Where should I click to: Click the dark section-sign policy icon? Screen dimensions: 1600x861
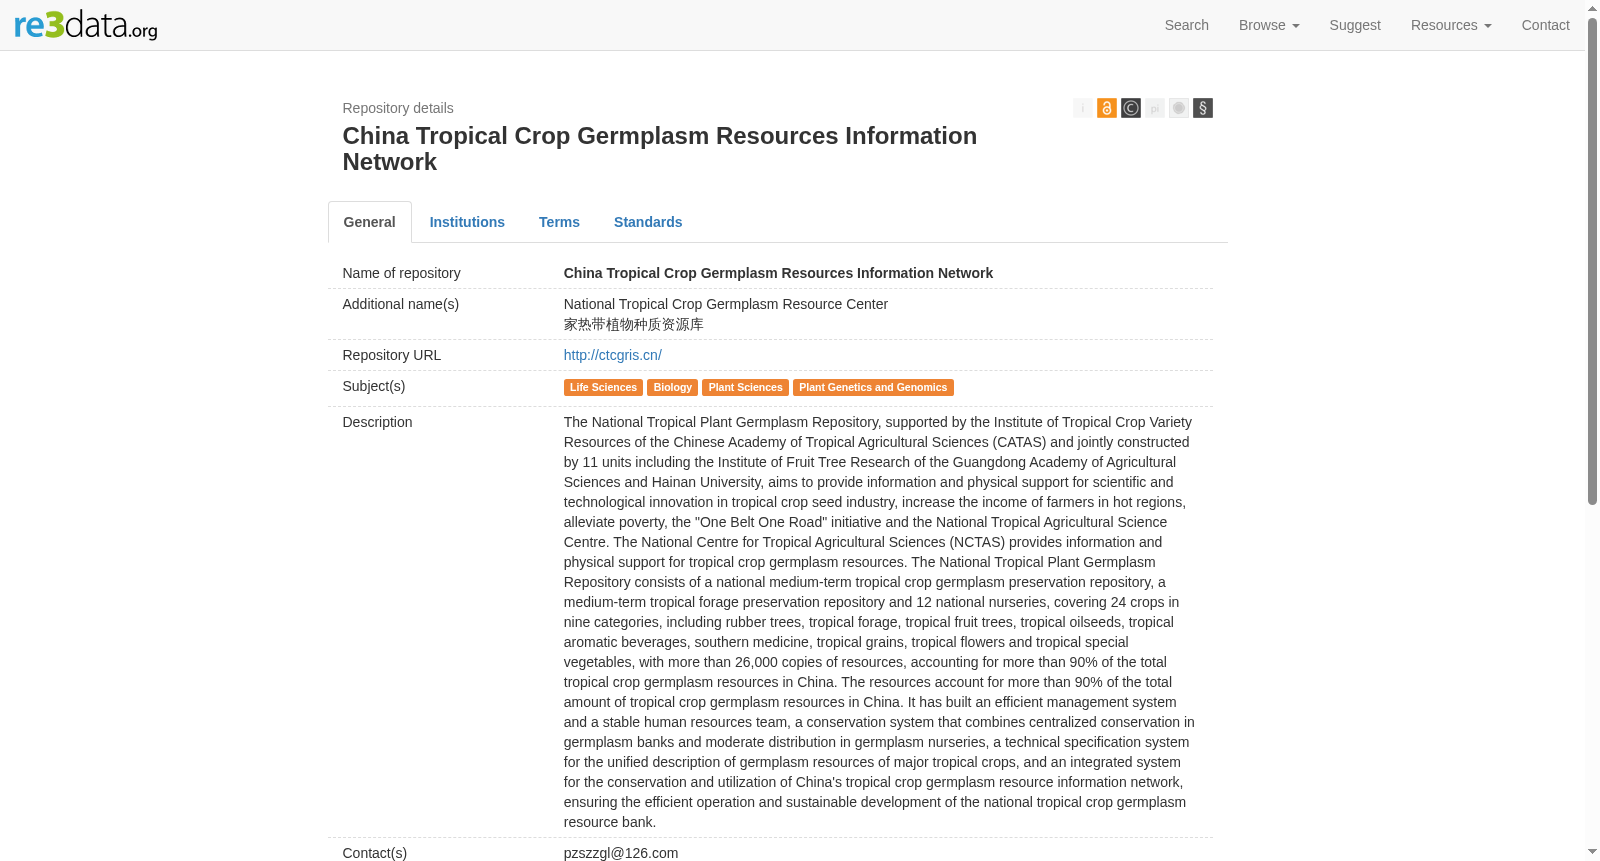point(1202,108)
